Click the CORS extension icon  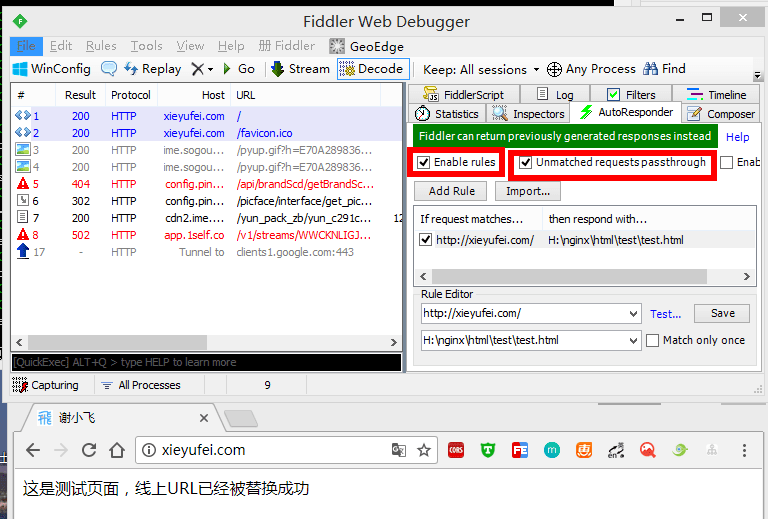(456, 450)
